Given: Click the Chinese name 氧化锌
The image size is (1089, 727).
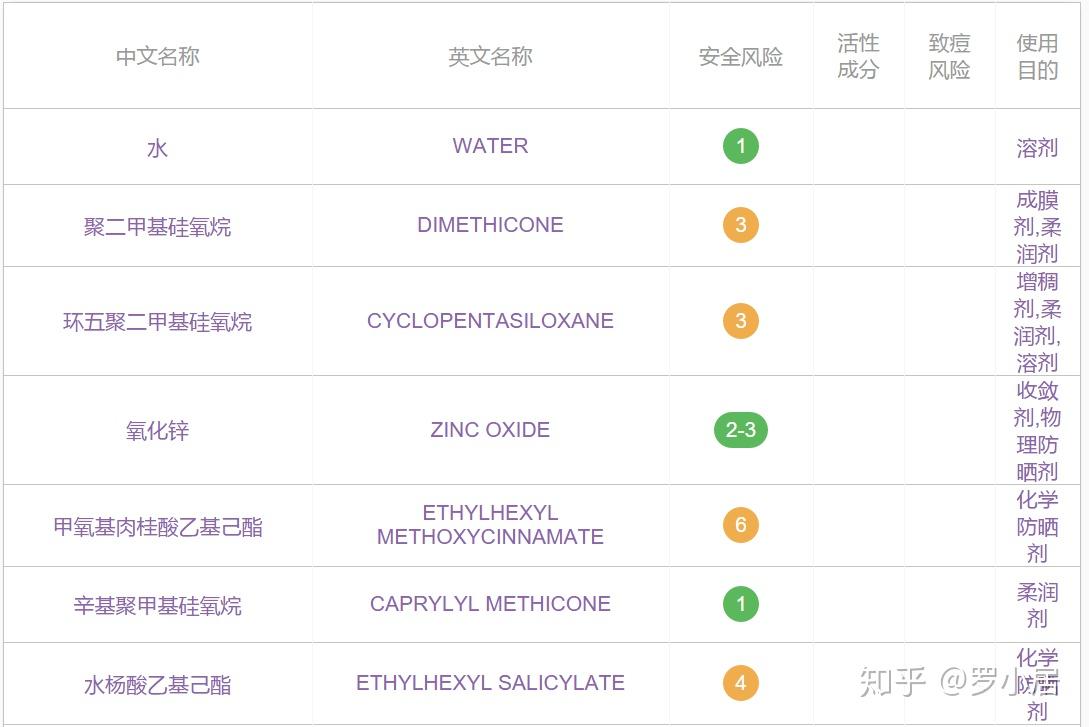Looking at the screenshot, I should (158, 431).
